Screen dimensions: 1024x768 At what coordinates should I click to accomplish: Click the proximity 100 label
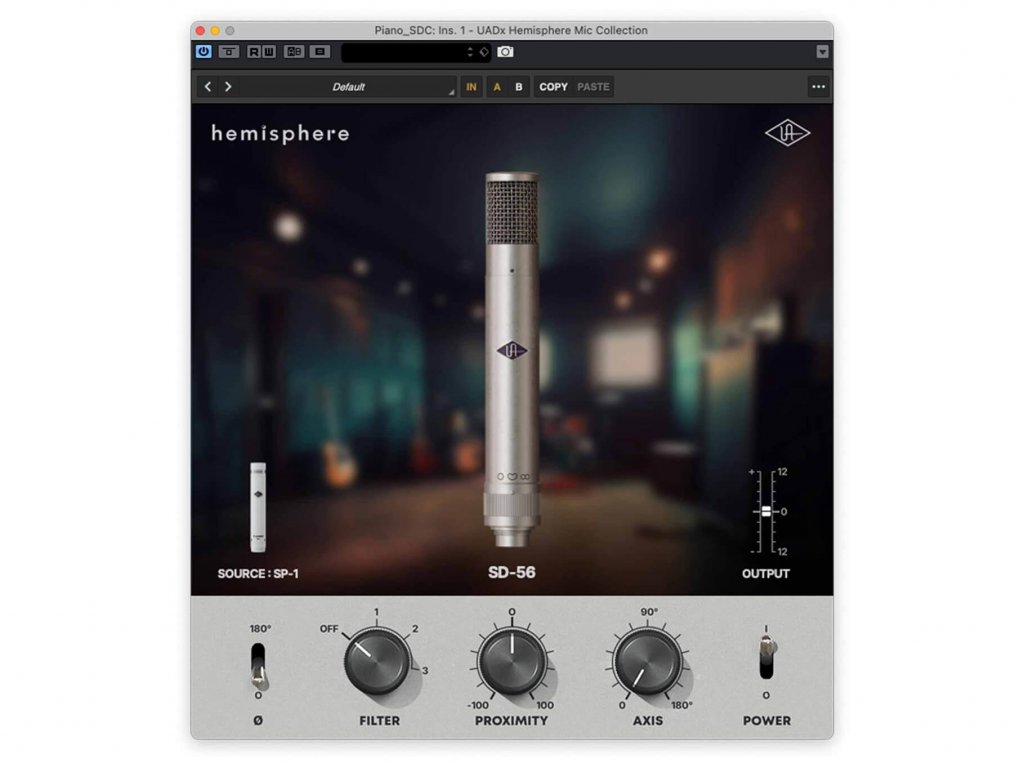click(x=545, y=705)
